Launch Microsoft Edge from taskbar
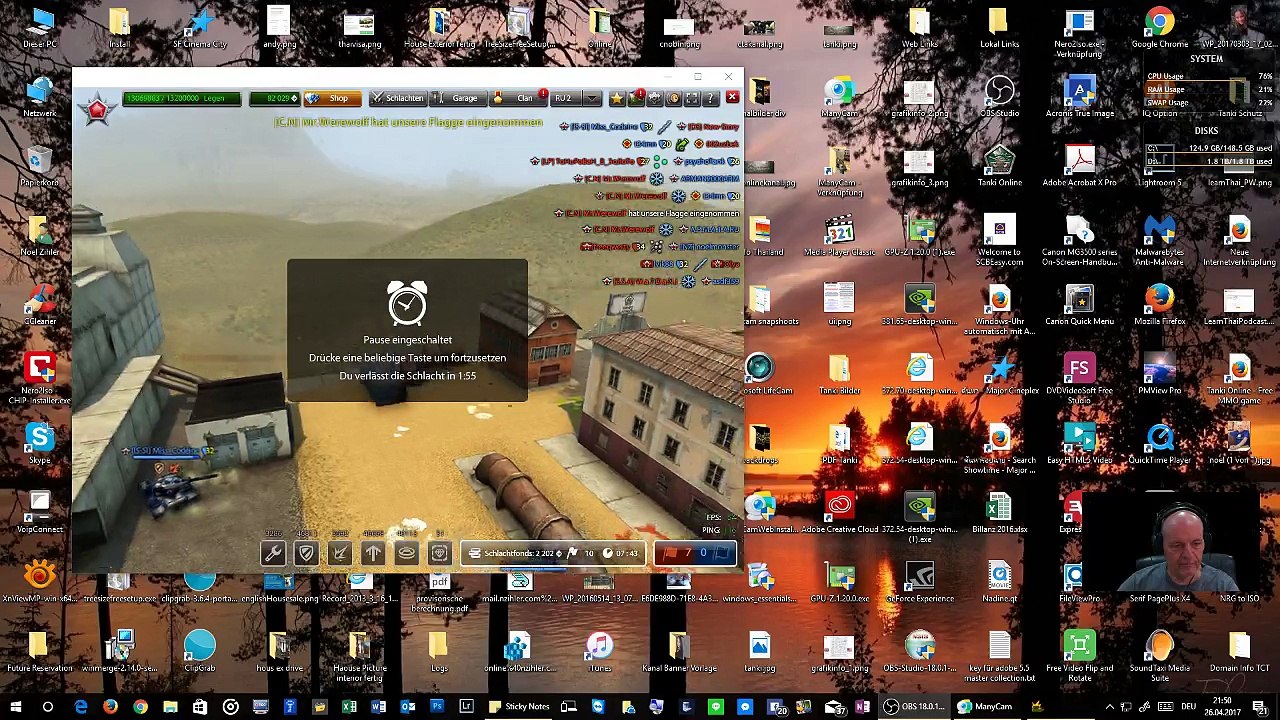 pos(81,707)
